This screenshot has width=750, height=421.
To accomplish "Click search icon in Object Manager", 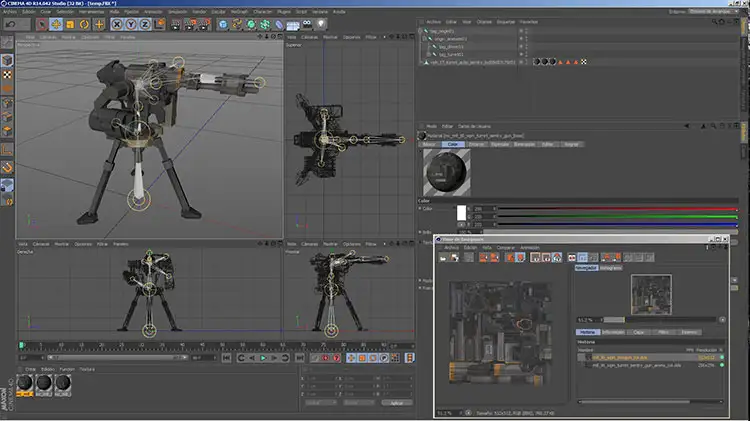I will tap(714, 22).
